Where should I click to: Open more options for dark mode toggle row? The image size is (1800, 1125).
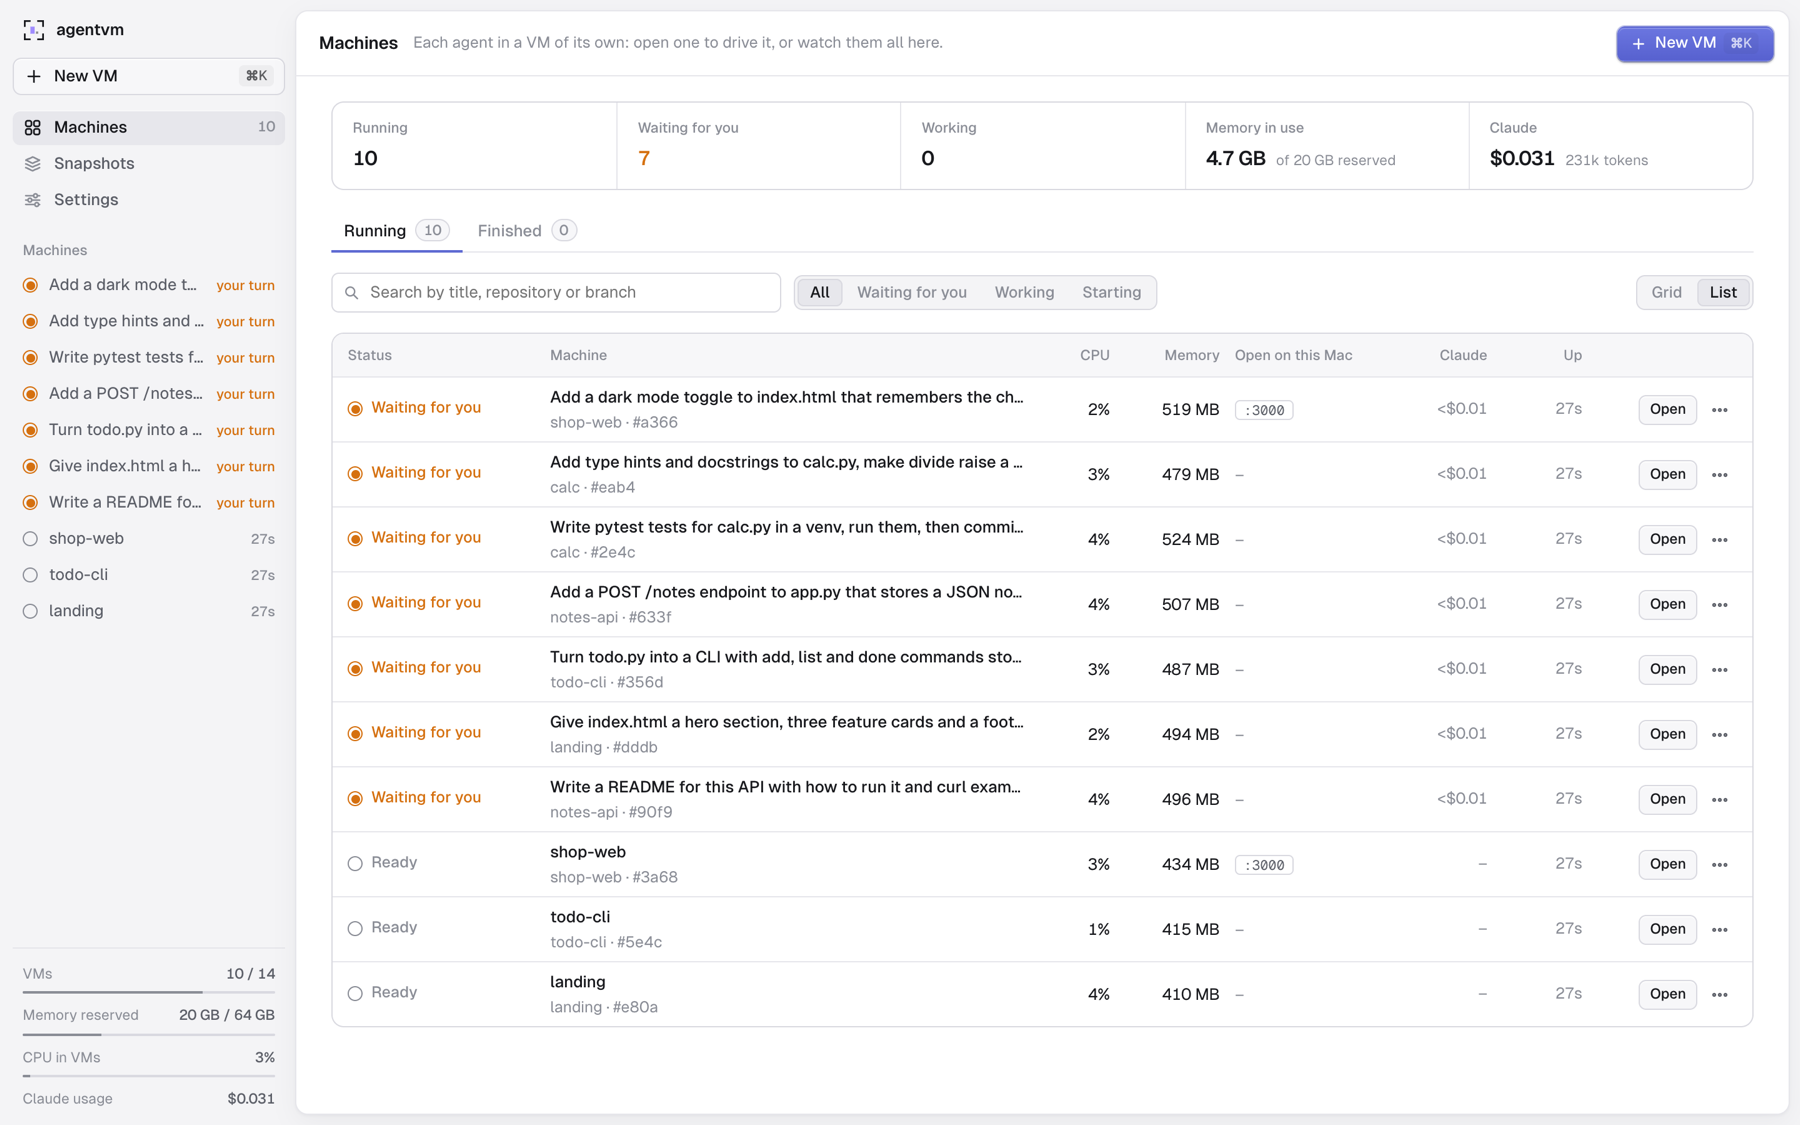click(x=1720, y=410)
